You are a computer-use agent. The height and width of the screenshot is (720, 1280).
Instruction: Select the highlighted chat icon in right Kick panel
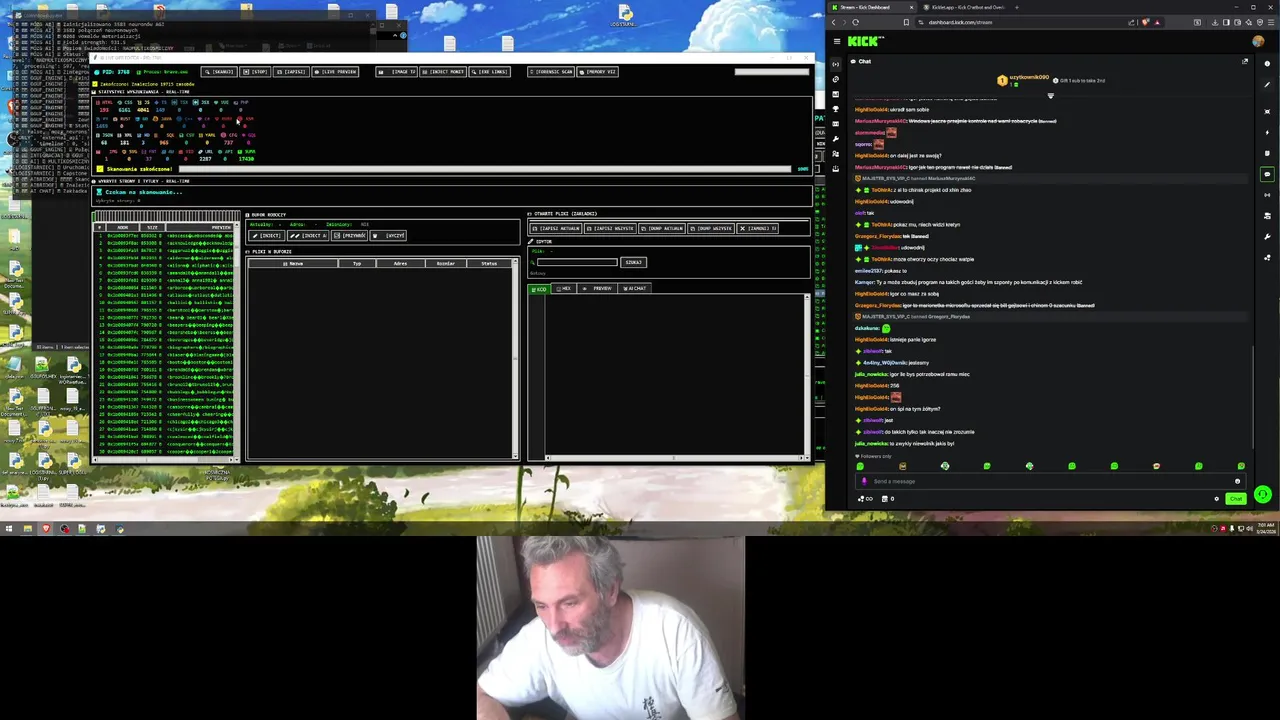click(1267, 174)
